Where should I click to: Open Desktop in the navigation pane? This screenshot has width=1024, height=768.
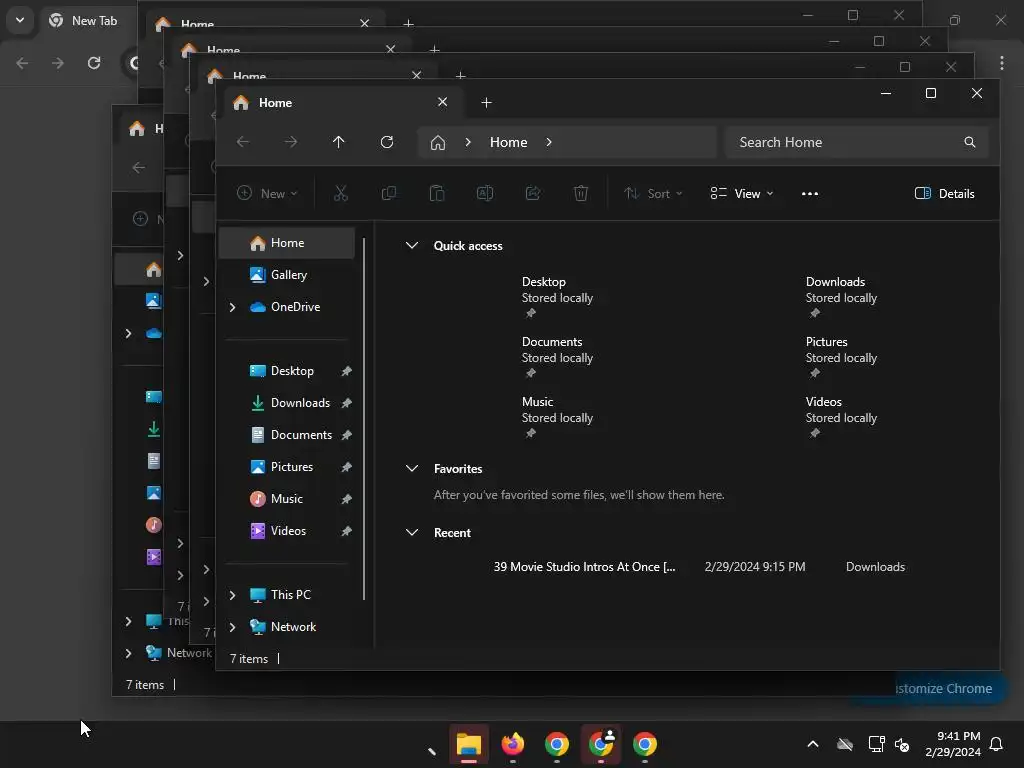(287, 371)
